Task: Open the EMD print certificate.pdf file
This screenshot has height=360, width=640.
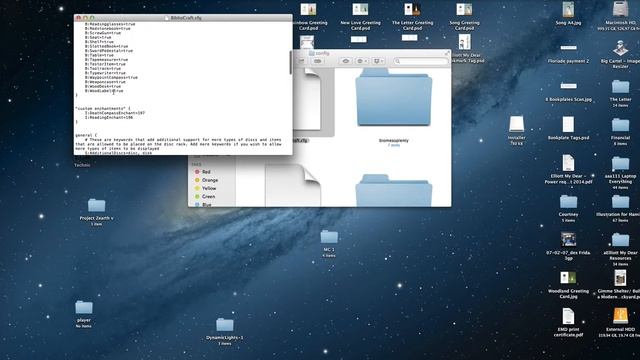Action: (568, 316)
